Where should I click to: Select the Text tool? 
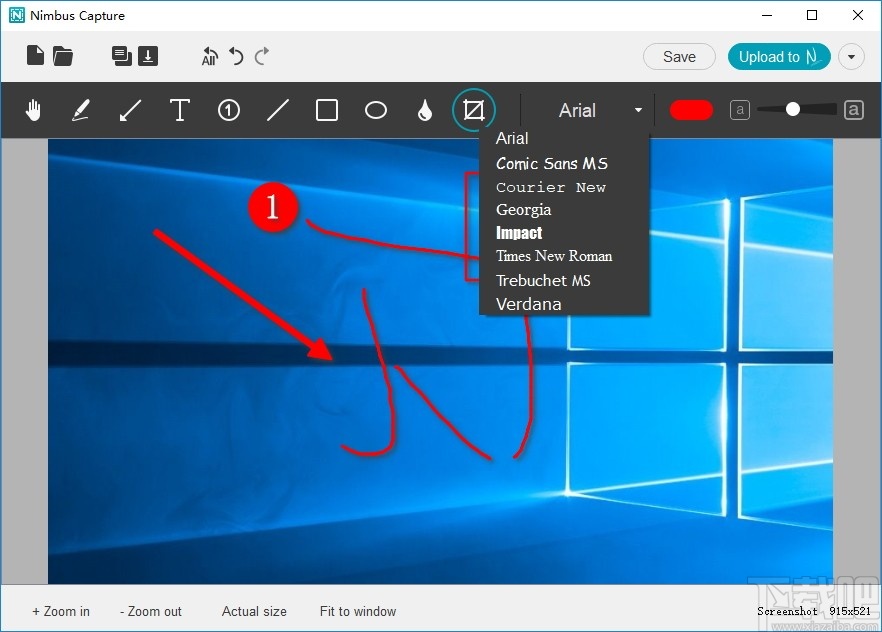click(180, 110)
